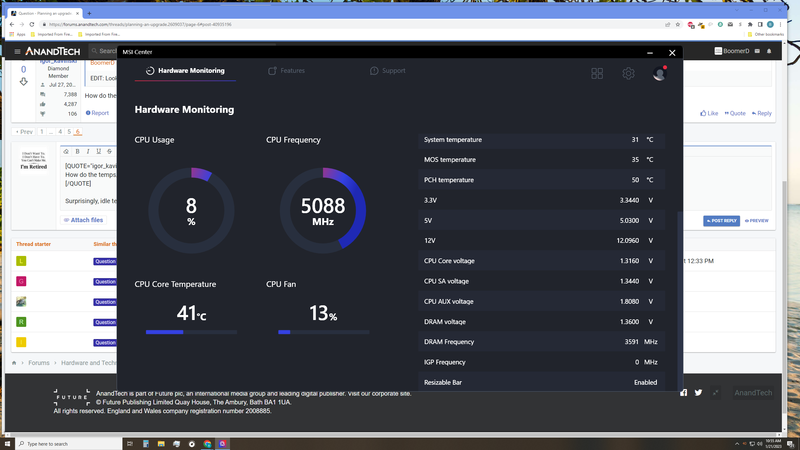Select the CPU SA voltage row
This screenshot has width=800, height=450.
(541, 281)
